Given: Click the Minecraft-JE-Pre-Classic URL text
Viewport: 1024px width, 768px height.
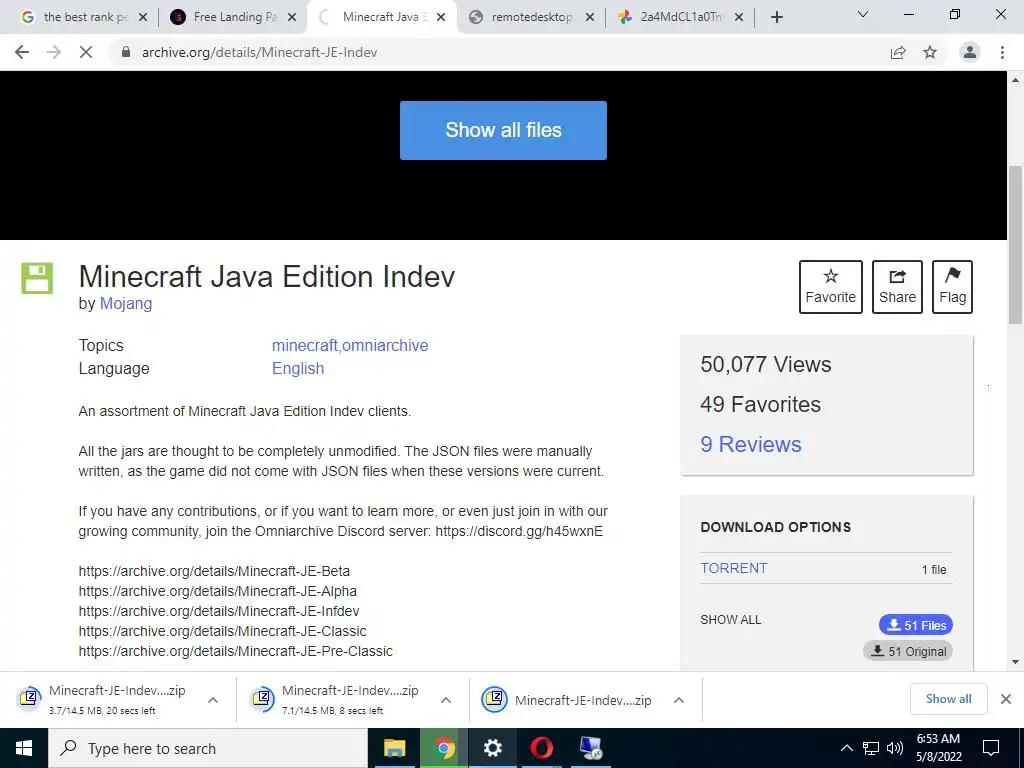Looking at the screenshot, I should coord(236,652).
